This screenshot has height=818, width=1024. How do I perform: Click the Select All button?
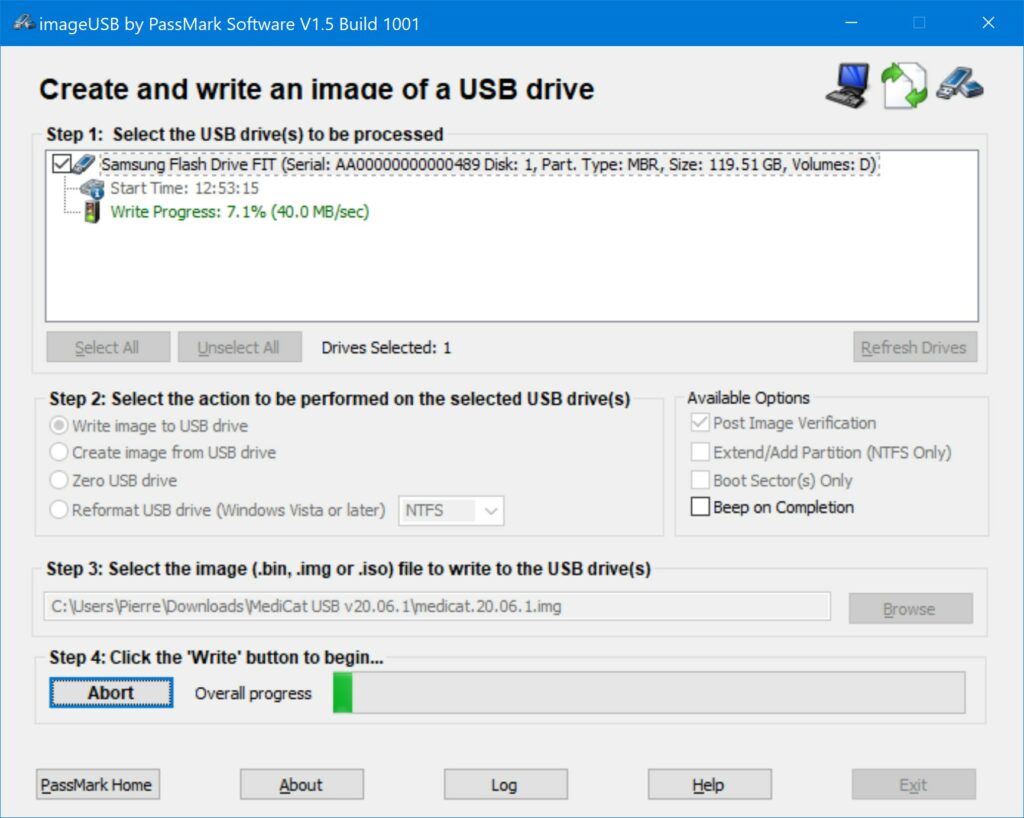point(108,347)
